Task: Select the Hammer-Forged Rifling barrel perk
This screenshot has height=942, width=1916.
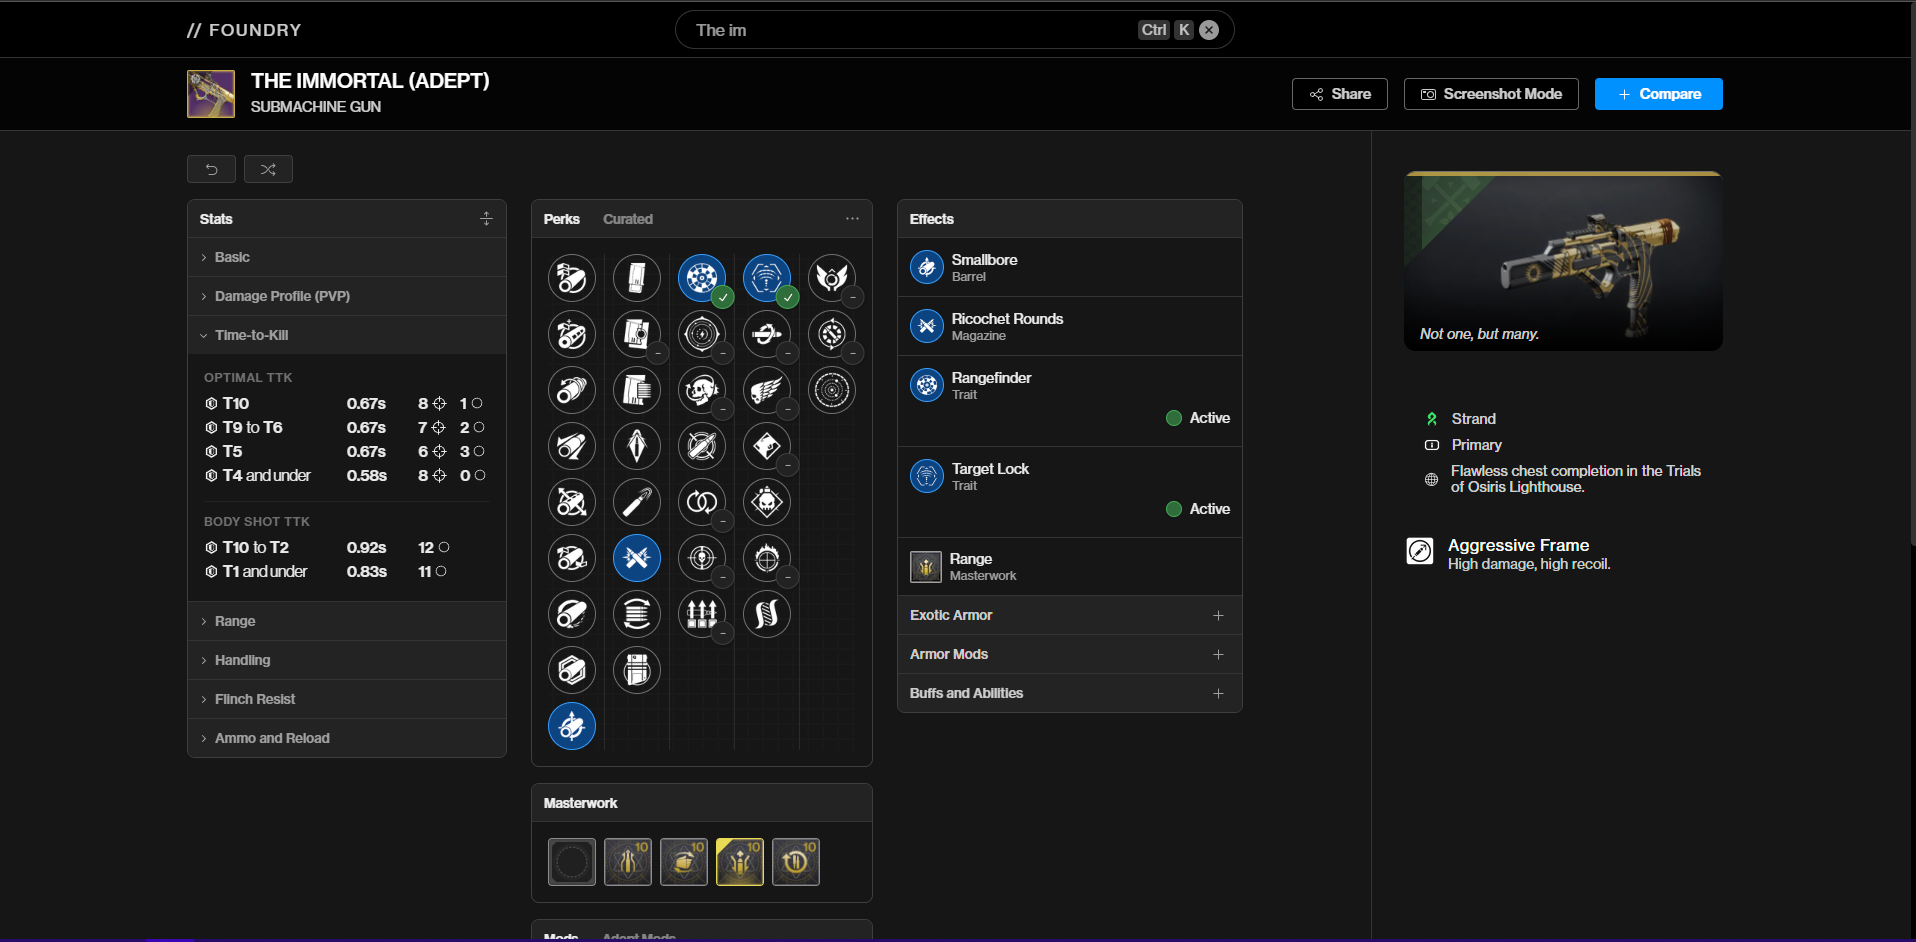Action: [572, 614]
